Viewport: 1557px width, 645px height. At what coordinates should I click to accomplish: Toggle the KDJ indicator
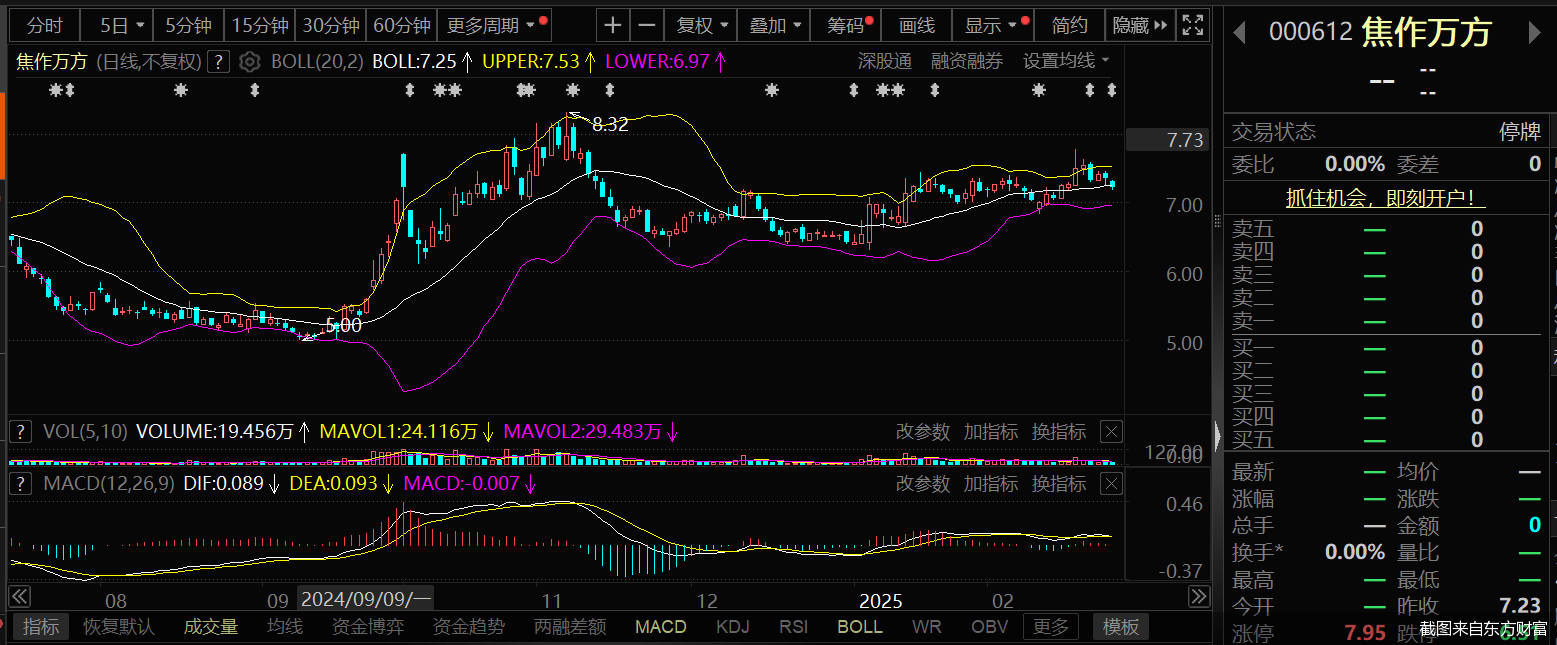(x=732, y=627)
